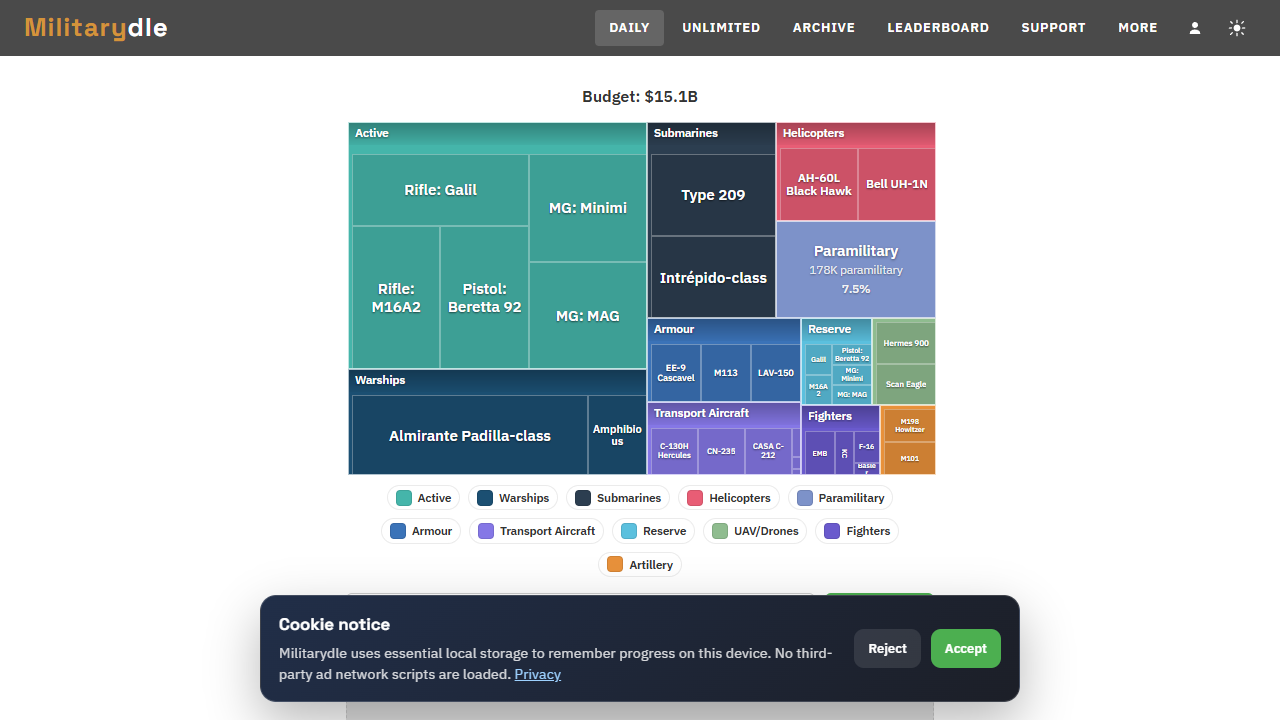
Task: Click the Warships treemap group header
Action: (x=498, y=380)
